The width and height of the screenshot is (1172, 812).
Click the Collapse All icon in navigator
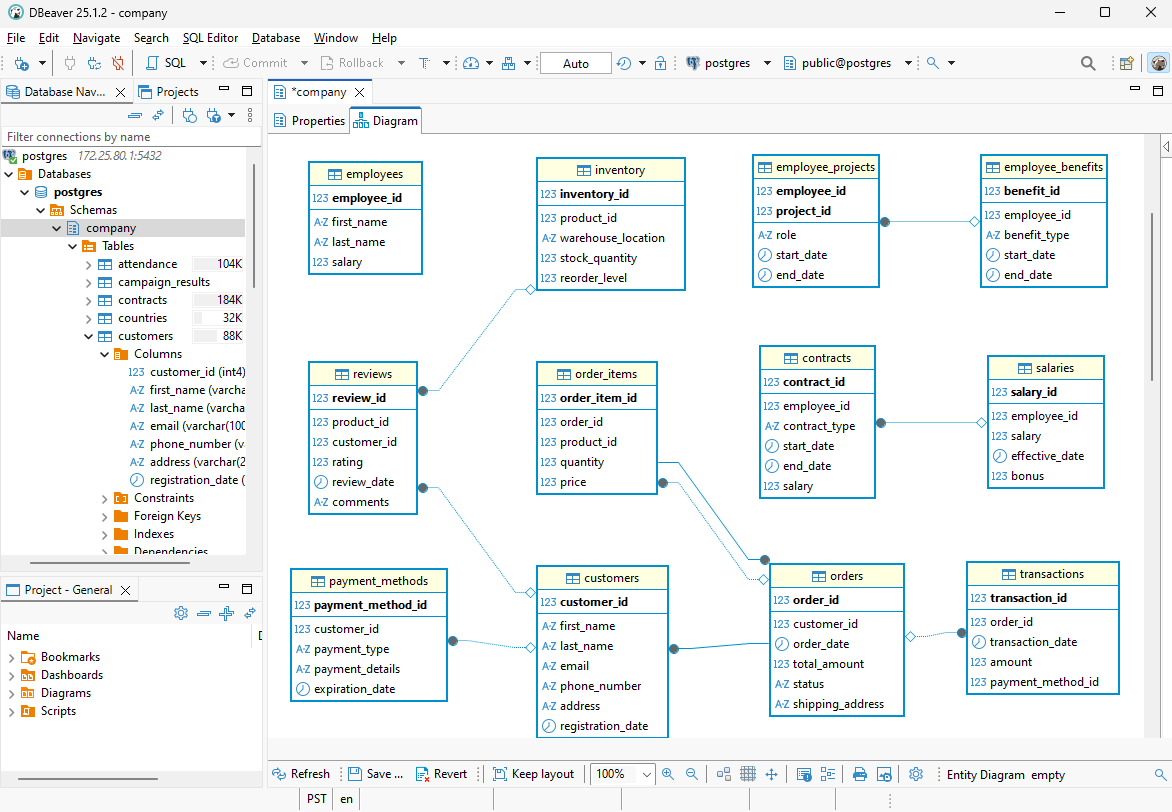[135, 115]
